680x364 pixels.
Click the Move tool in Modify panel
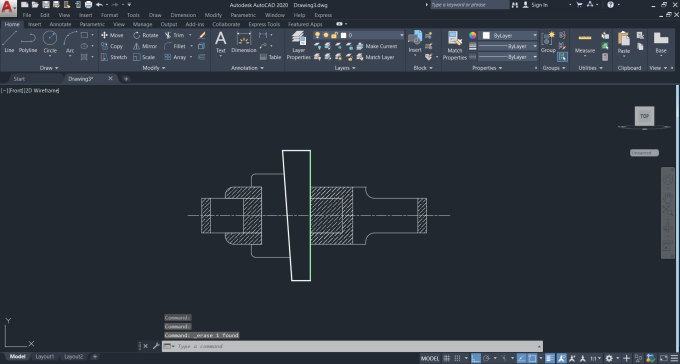click(x=112, y=35)
